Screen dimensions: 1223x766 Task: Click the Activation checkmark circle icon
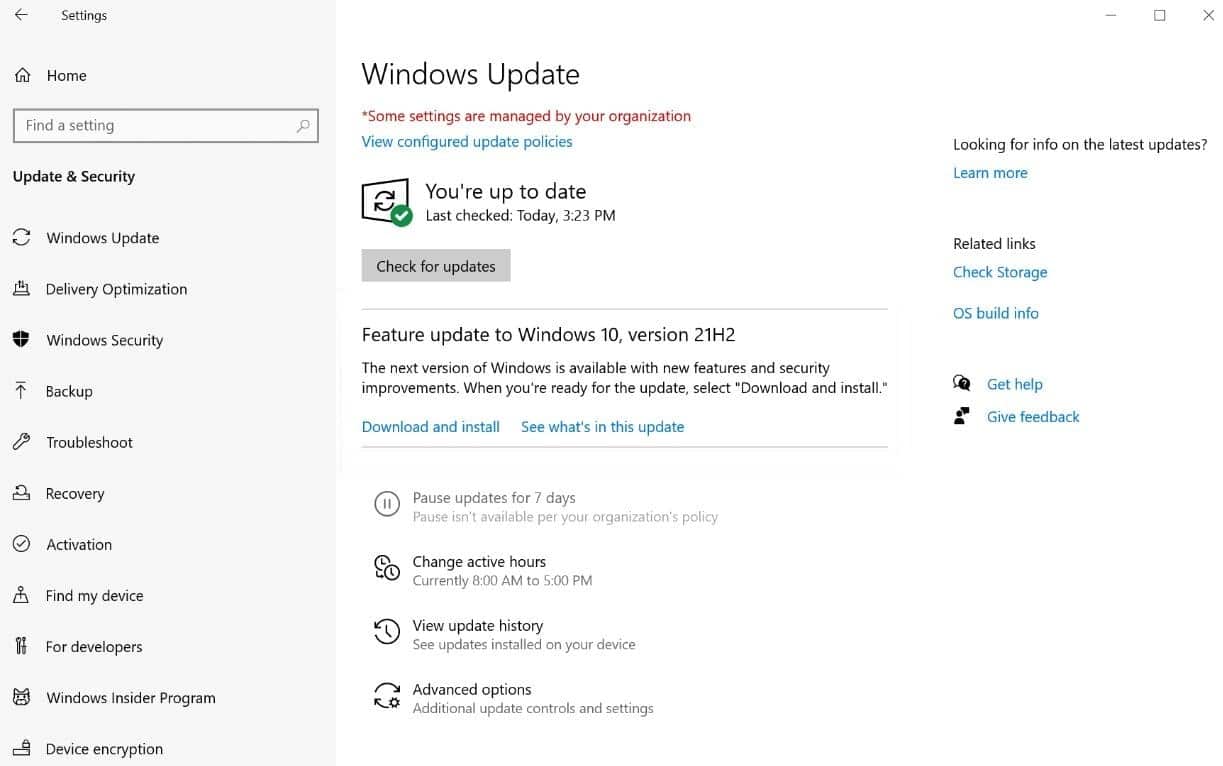[x=21, y=544]
